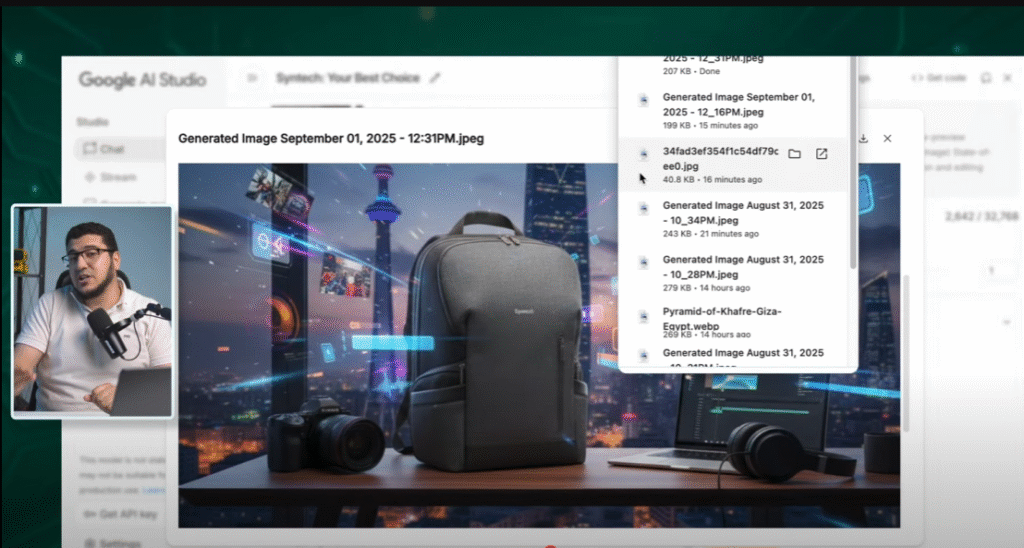Image resolution: width=1024 pixels, height=548 pixels.
Task: Open the 34fad3ef file with external-link icon
Action: [821, 154]
